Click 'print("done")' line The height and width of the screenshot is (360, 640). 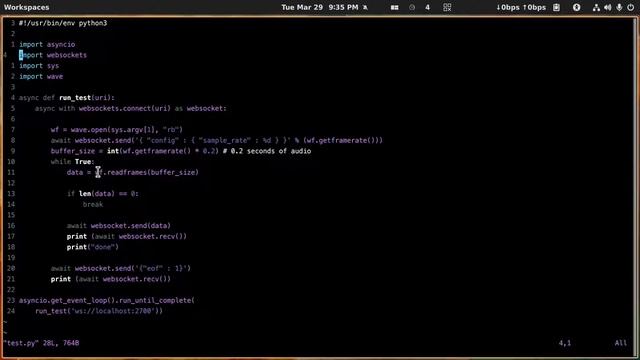[x=93, y=247]
